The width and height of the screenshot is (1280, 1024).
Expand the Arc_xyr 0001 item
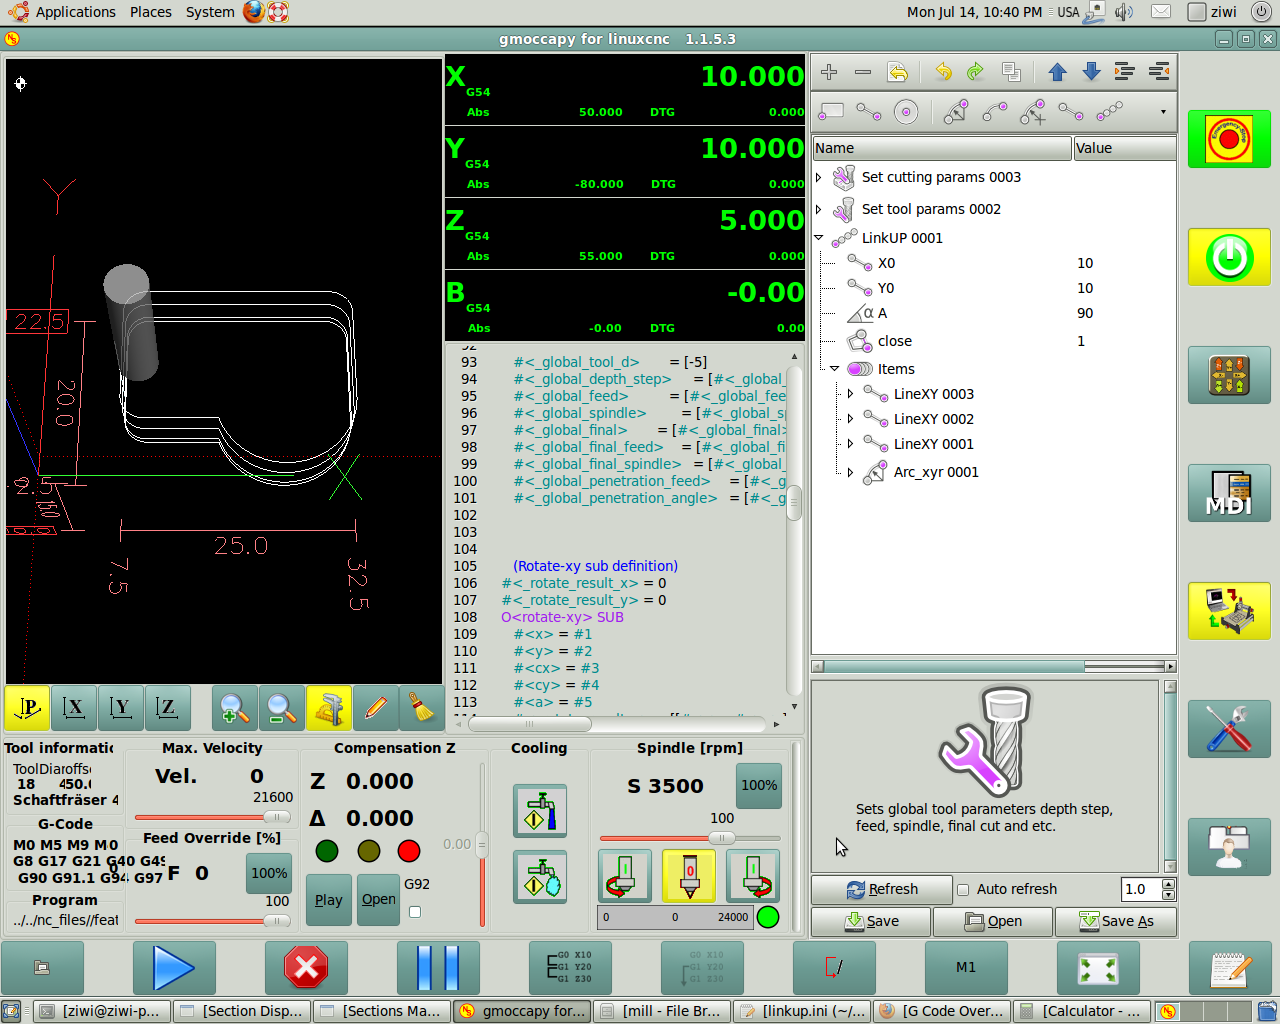coord(851,472)
